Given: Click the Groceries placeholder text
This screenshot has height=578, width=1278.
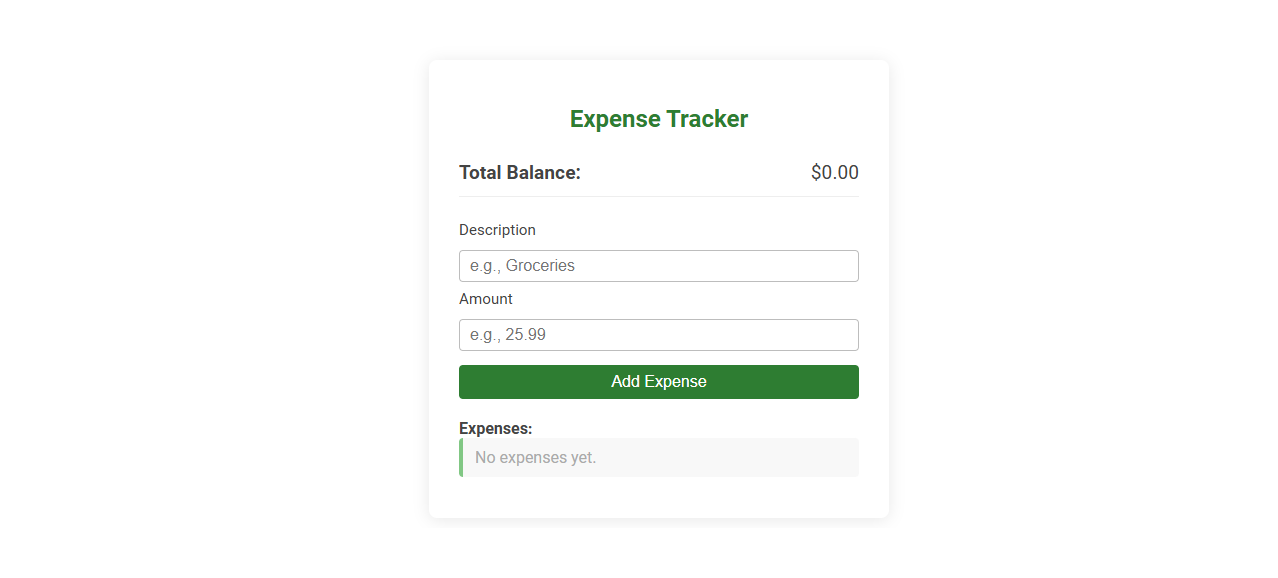Looking at the screenshot, I should 521,265.
